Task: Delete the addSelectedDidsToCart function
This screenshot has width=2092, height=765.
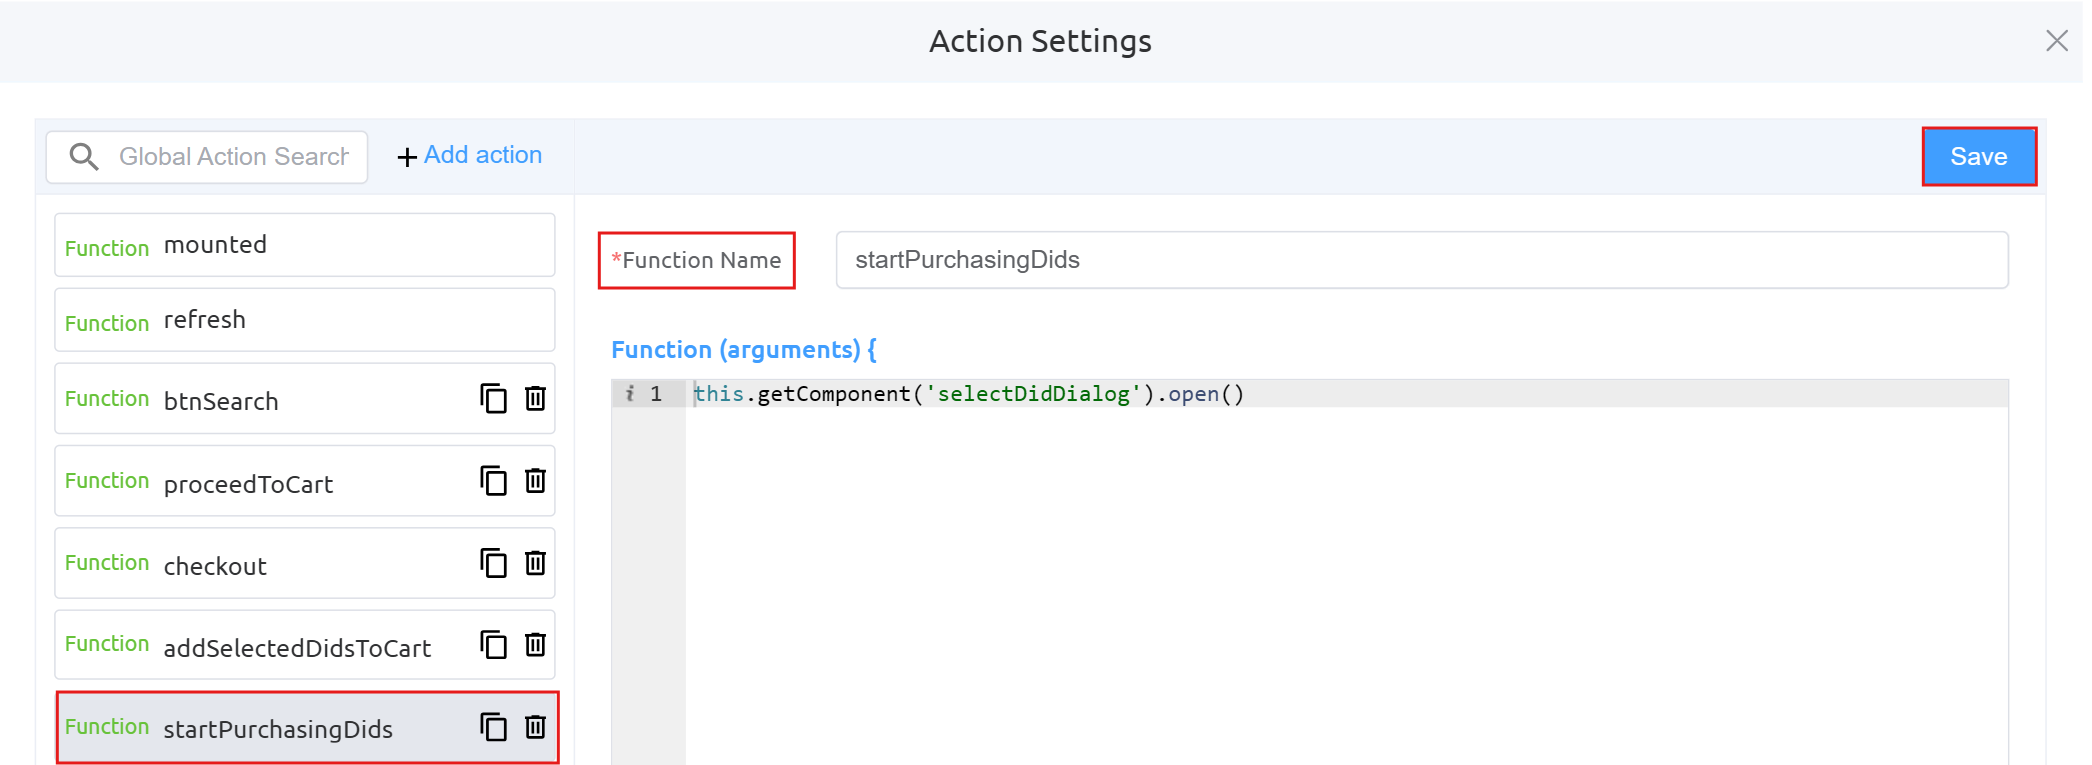Action: [x=536, y=645]
